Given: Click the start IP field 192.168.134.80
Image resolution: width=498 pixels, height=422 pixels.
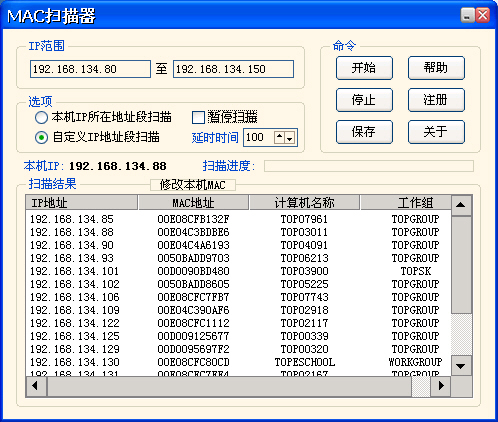Looking at the screenshot, I should coord(90,69).
